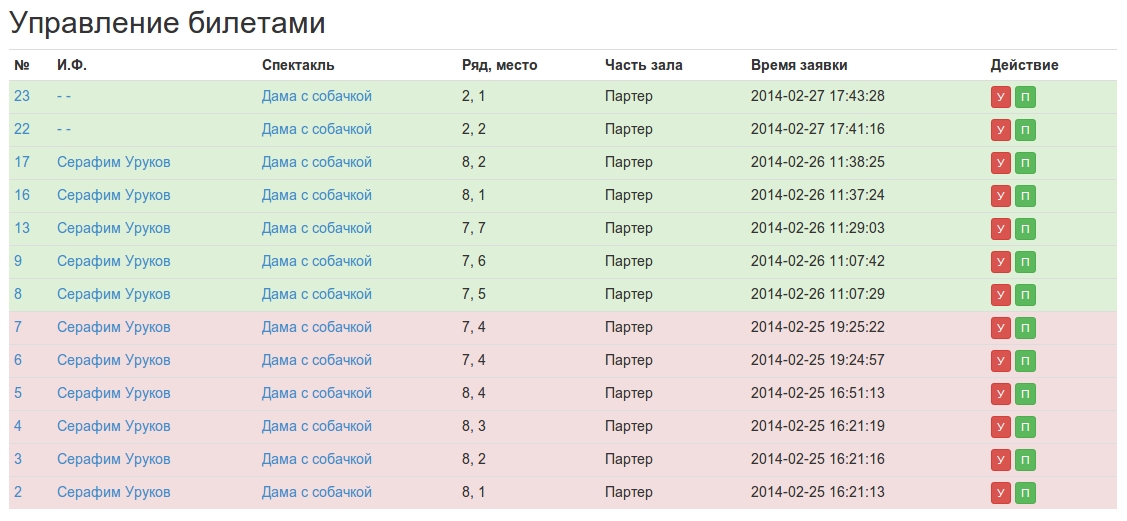
Task: Open Дама с собачкой link in row 2
Action: pyautogui.click(x=317, y=493)
